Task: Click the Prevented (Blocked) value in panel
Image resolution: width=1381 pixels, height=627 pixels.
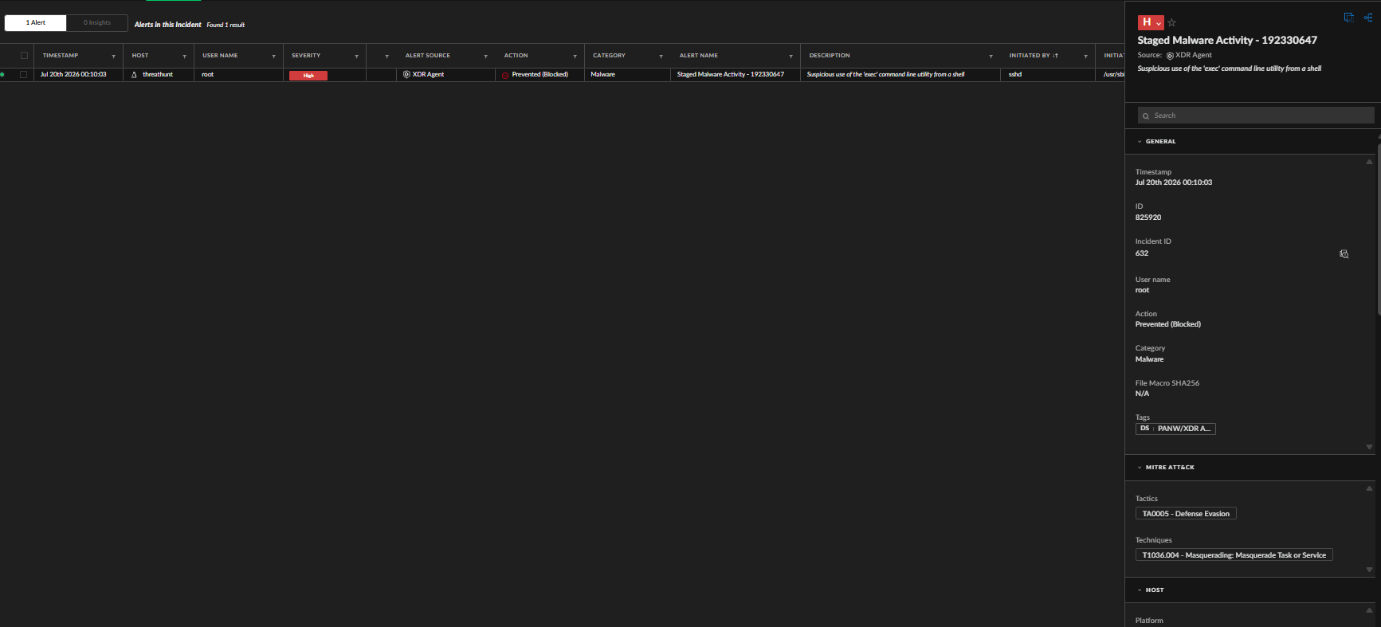Action: [1168, 324]
